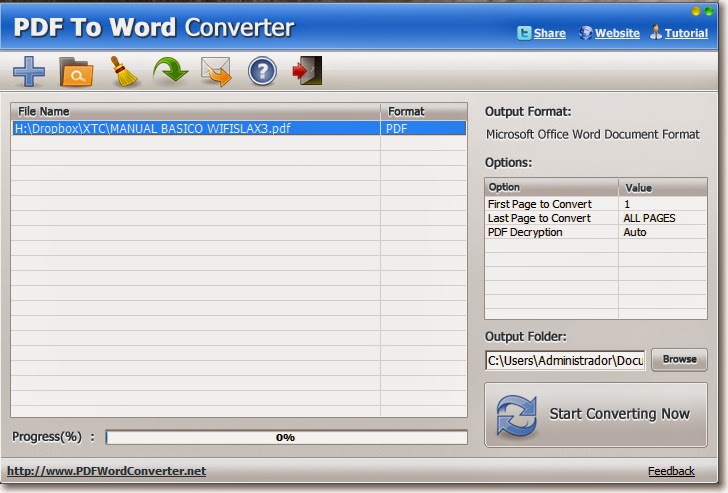728x493 pixels.
Task: Open the Website link
Action: [x=617, y=33]
